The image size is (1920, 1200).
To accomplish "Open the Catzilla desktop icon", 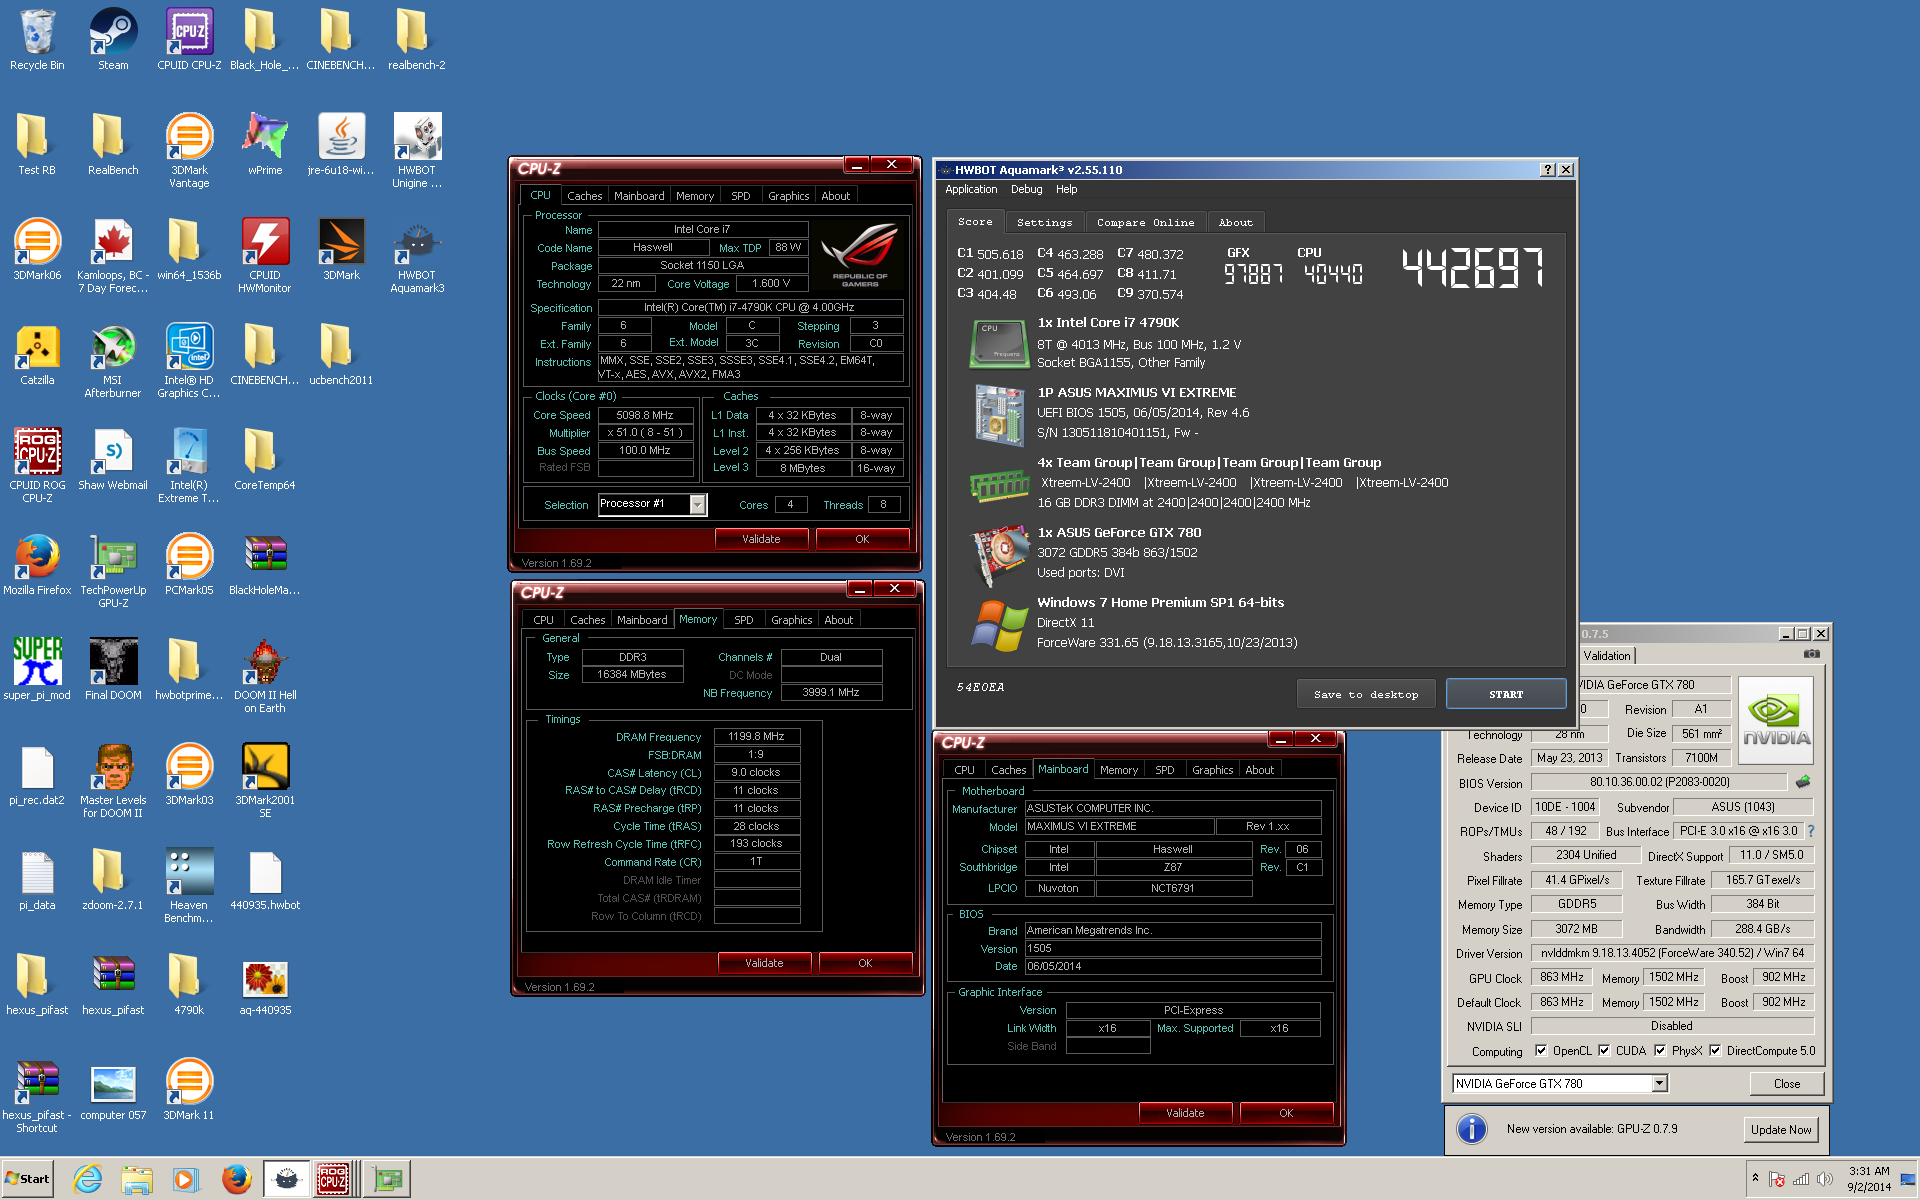I will [x=37, y=355].
